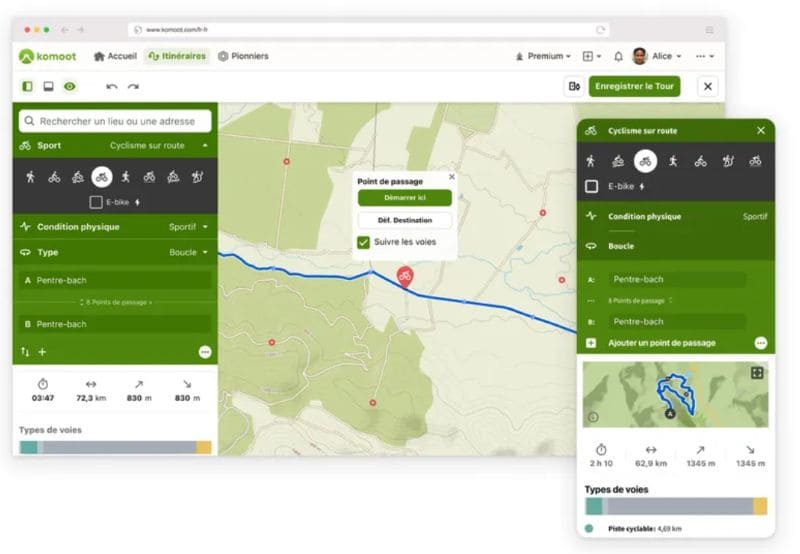Close the route planner with X
The height and width of the screenshot is (554, 800).
click(708, 86)
